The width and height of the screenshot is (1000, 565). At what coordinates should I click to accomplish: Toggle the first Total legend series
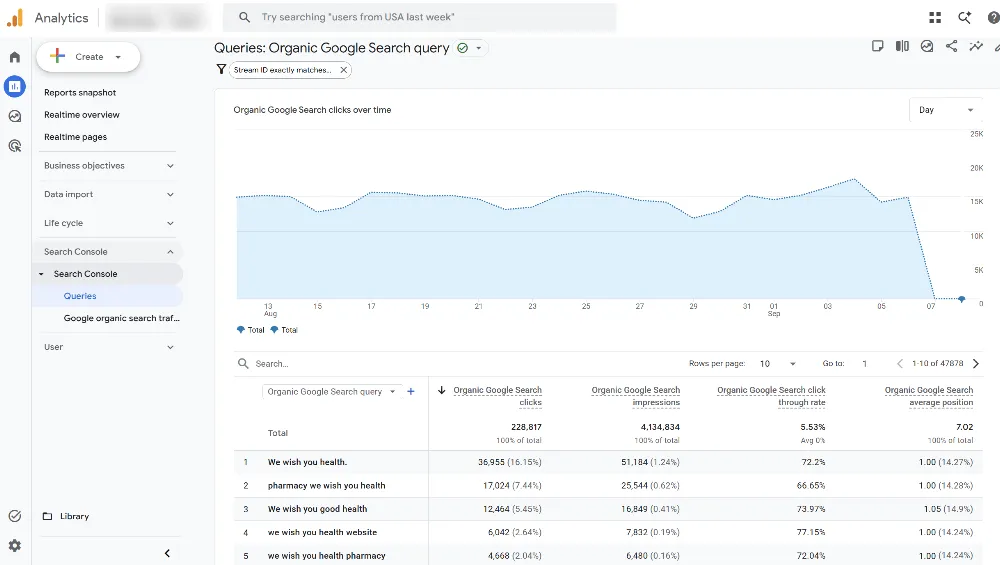pos(250,330)
